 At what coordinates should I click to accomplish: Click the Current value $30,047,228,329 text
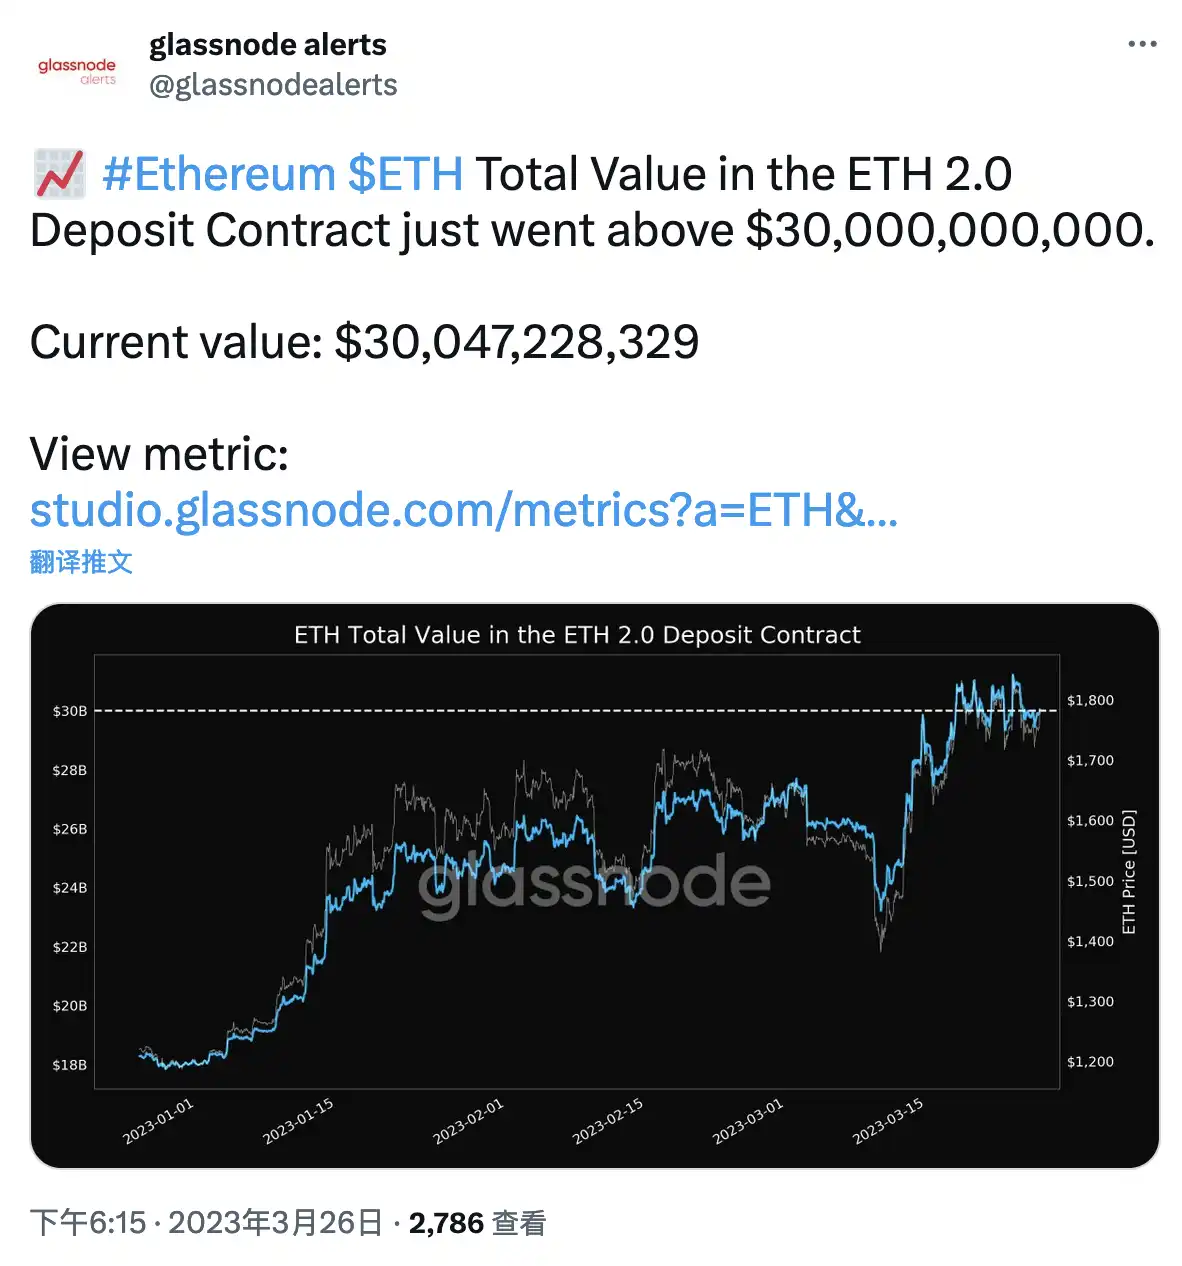(364, 342)
